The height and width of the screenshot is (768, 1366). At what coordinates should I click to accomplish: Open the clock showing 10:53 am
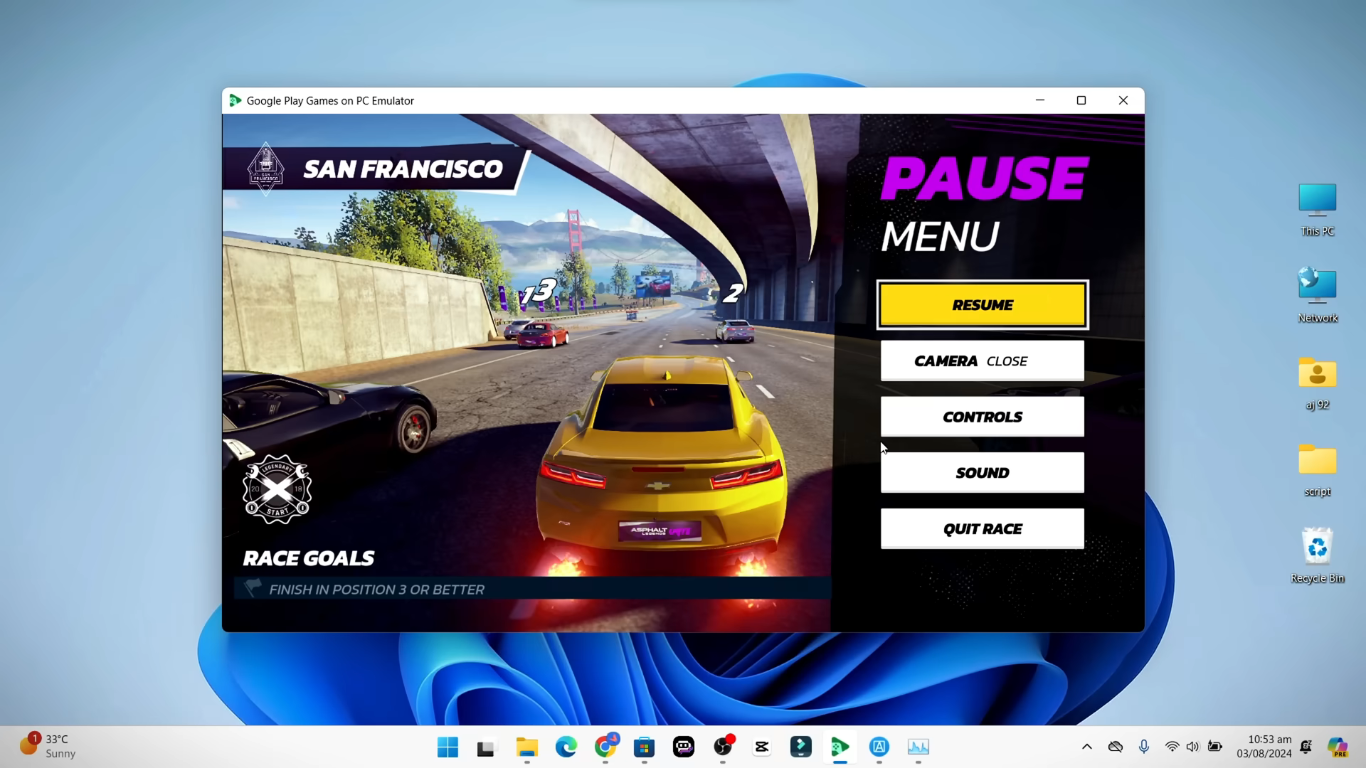1264,747
